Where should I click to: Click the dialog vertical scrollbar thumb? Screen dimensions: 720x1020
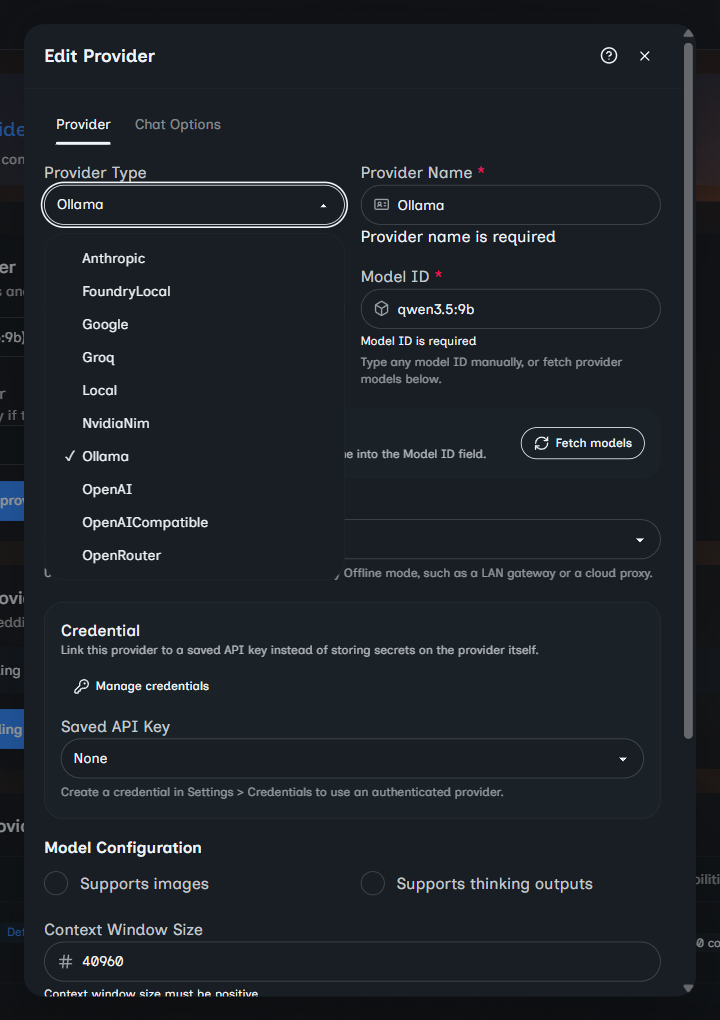[x=688, y=390]
